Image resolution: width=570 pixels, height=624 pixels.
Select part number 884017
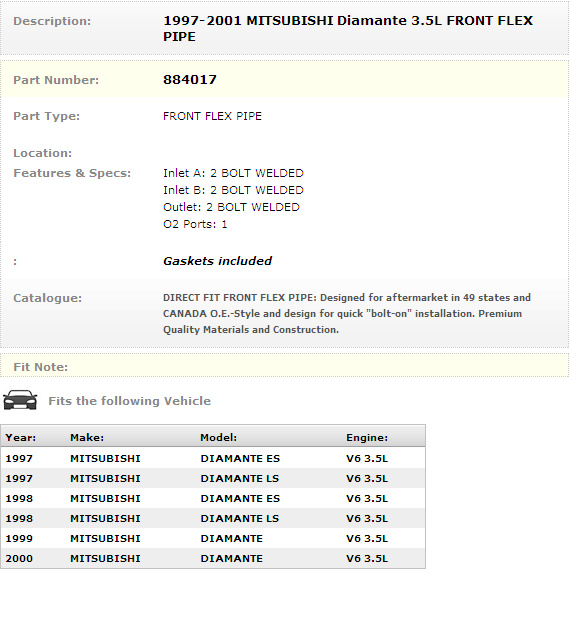[x=190, y=80]
